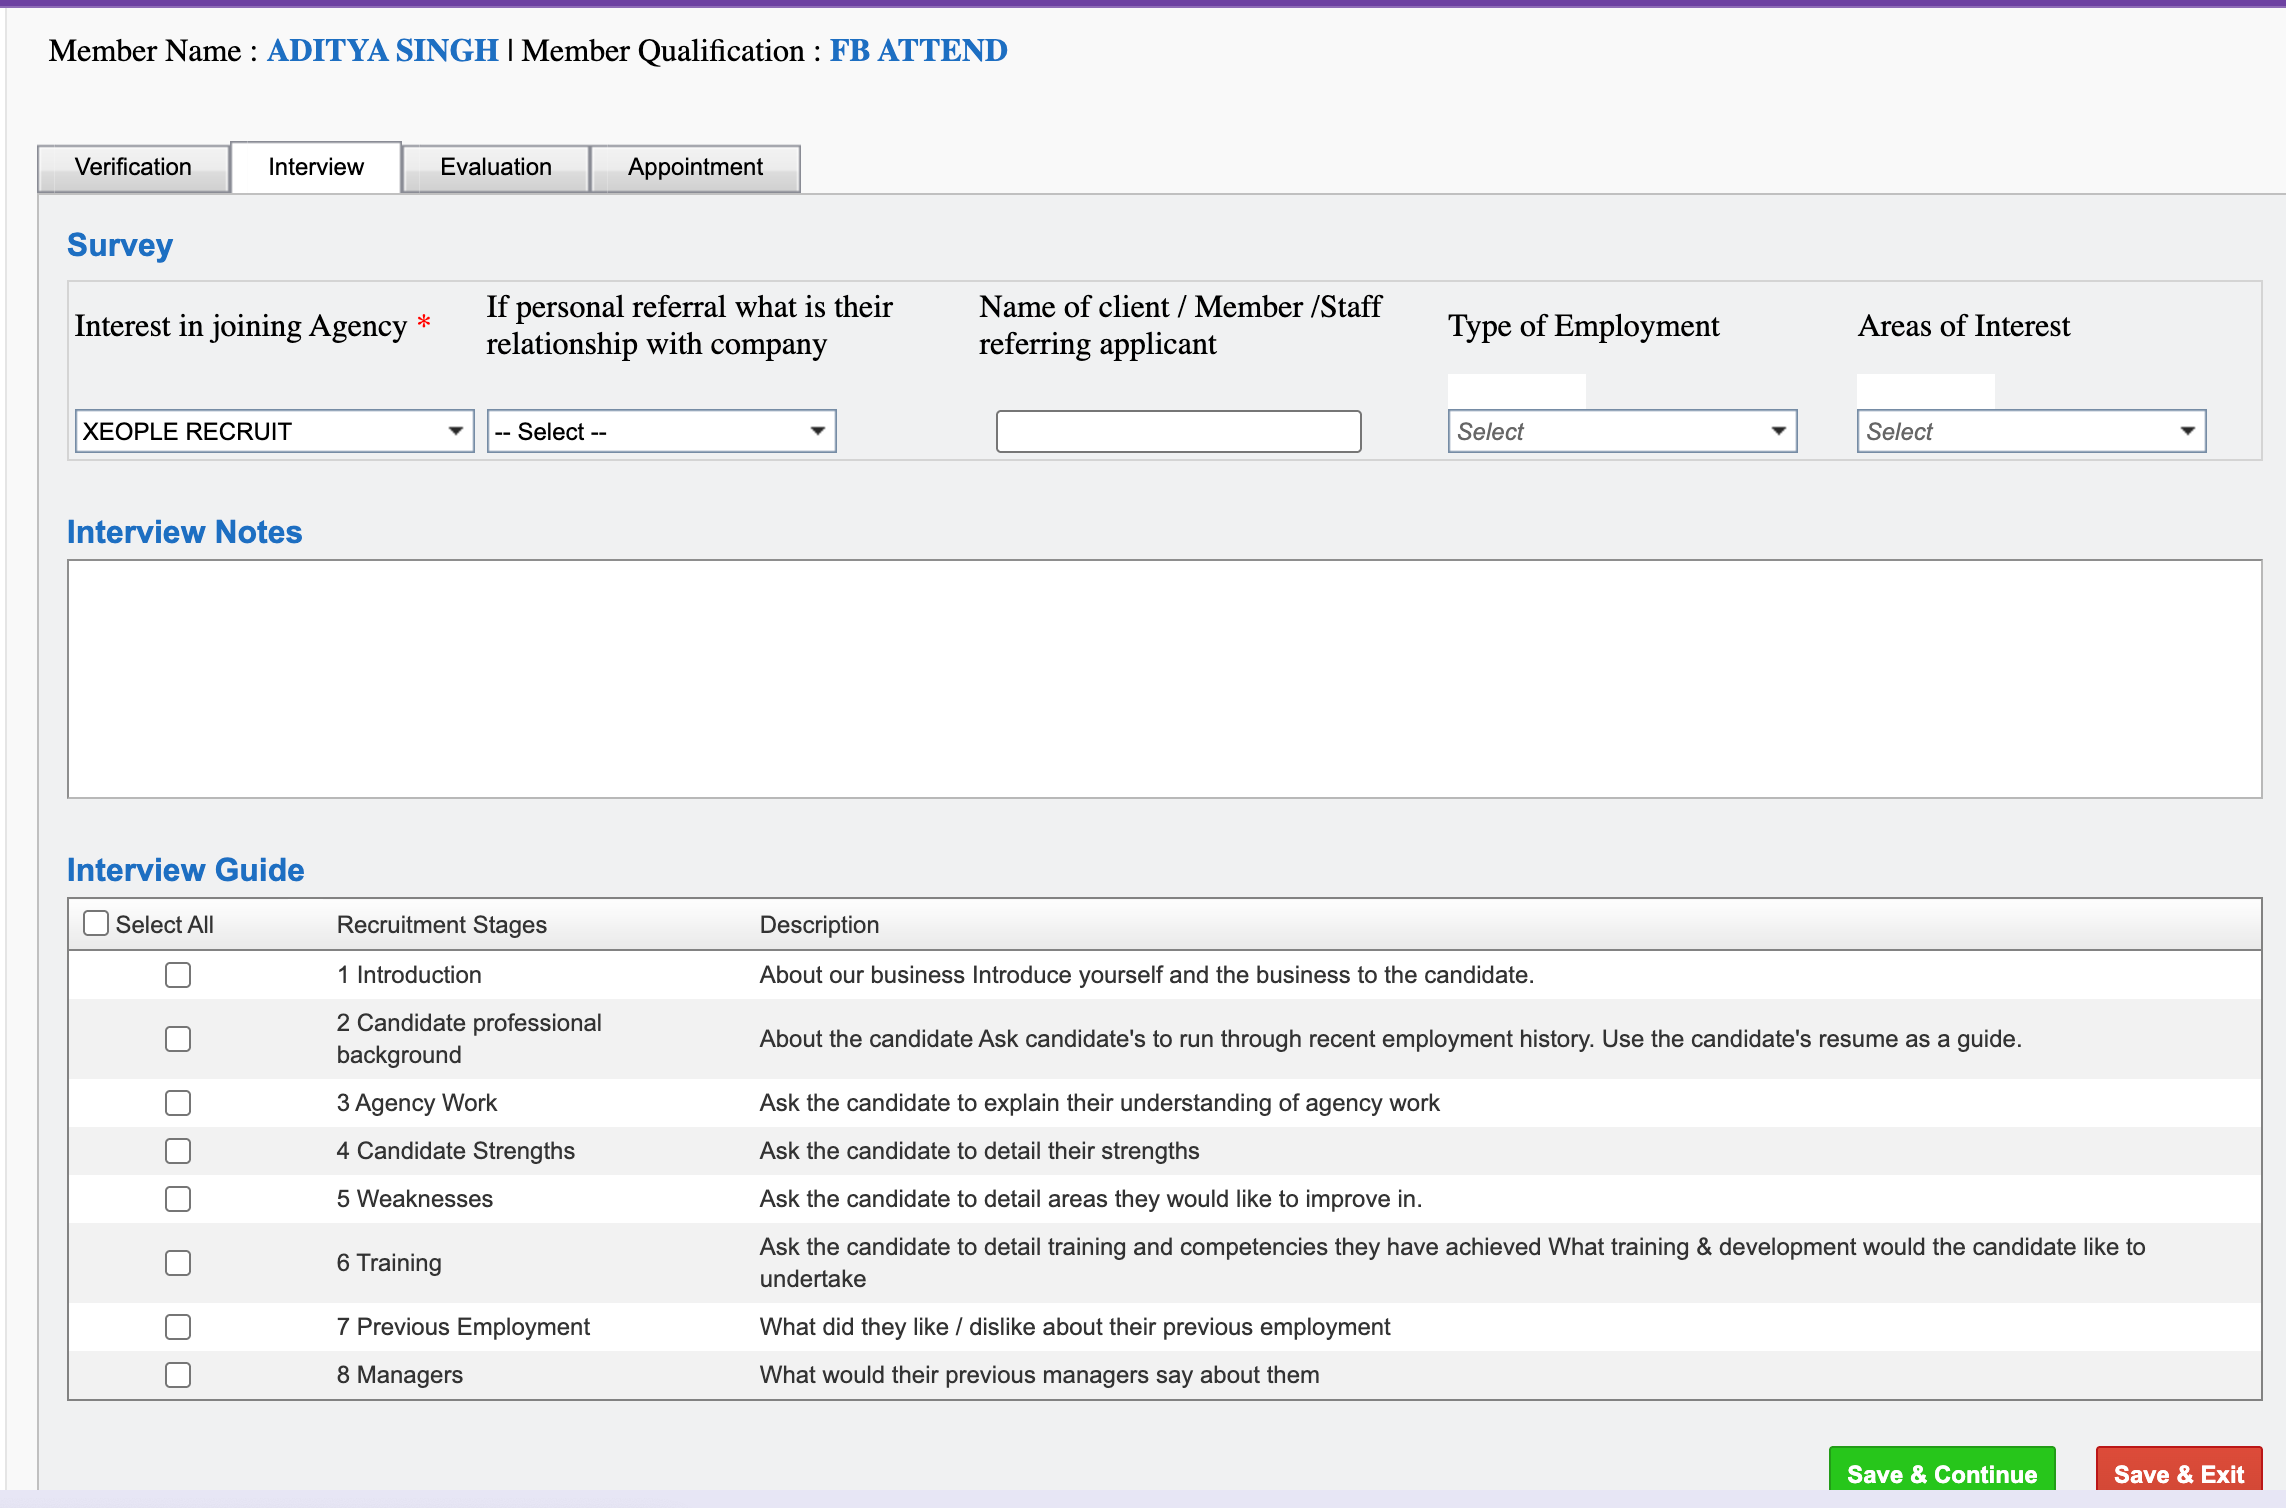Click the '4 Candidate Strengths' stage text
Viewport: 2286px width, 1508px height.
pos(456,1151)
